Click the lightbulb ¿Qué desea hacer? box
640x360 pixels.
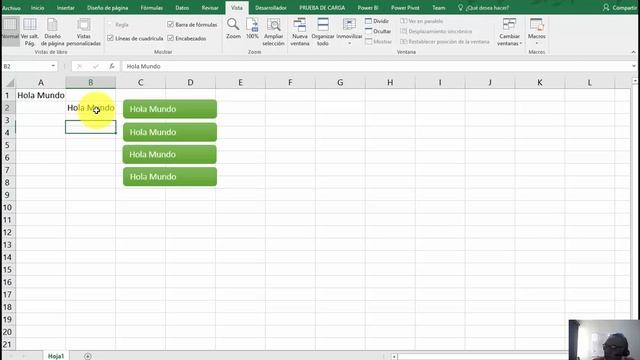[x=484, y=8]
